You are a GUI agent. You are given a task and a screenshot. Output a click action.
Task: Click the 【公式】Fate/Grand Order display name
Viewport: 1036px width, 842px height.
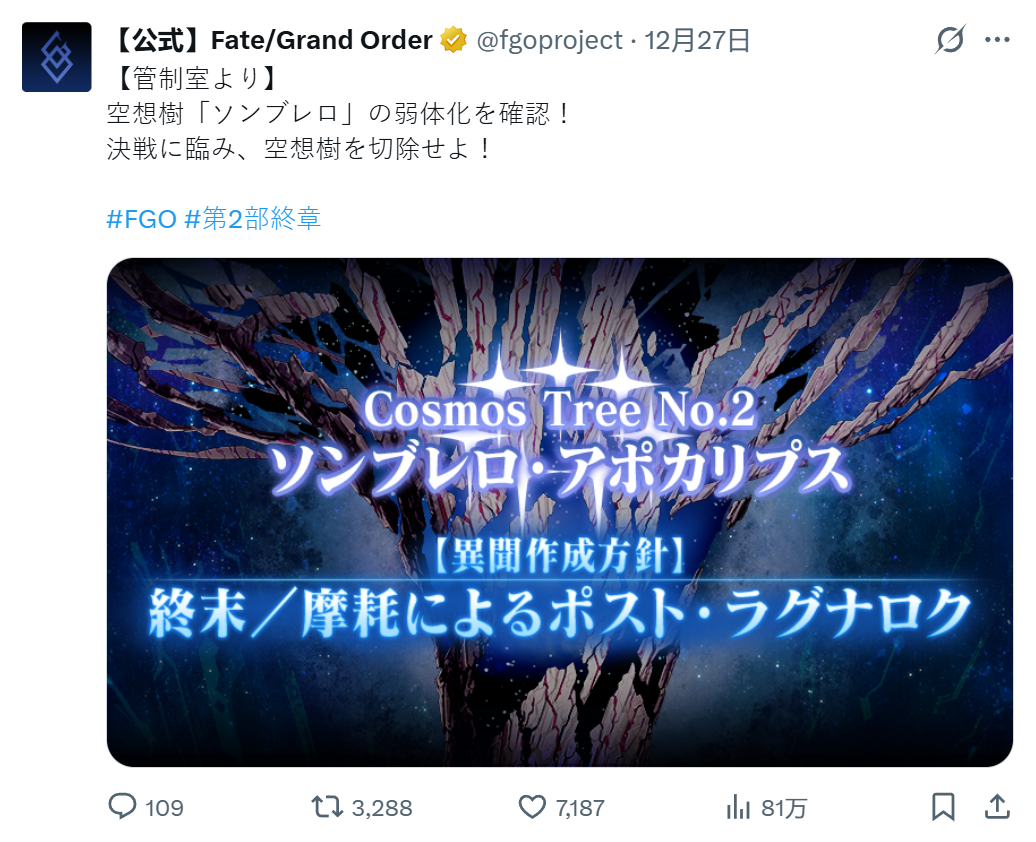(271, 40)
